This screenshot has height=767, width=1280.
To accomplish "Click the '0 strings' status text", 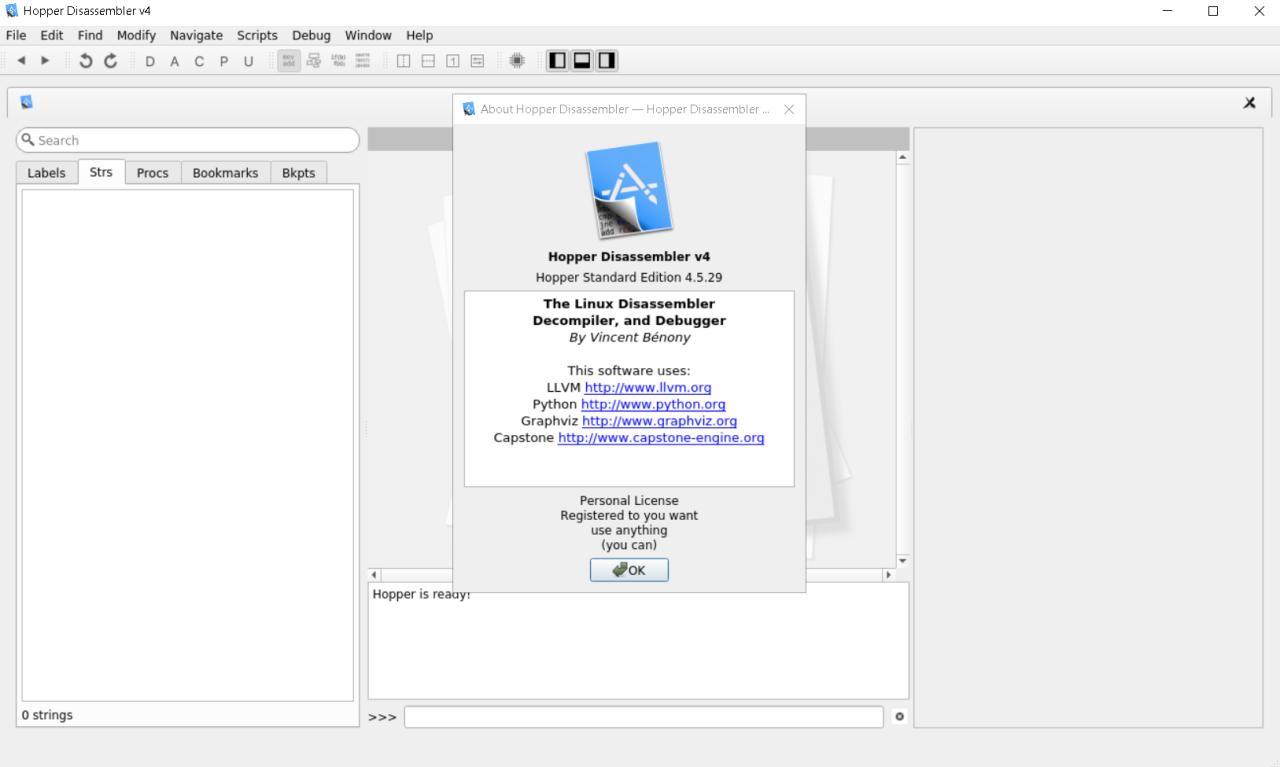I will click(x=48, y=715).
